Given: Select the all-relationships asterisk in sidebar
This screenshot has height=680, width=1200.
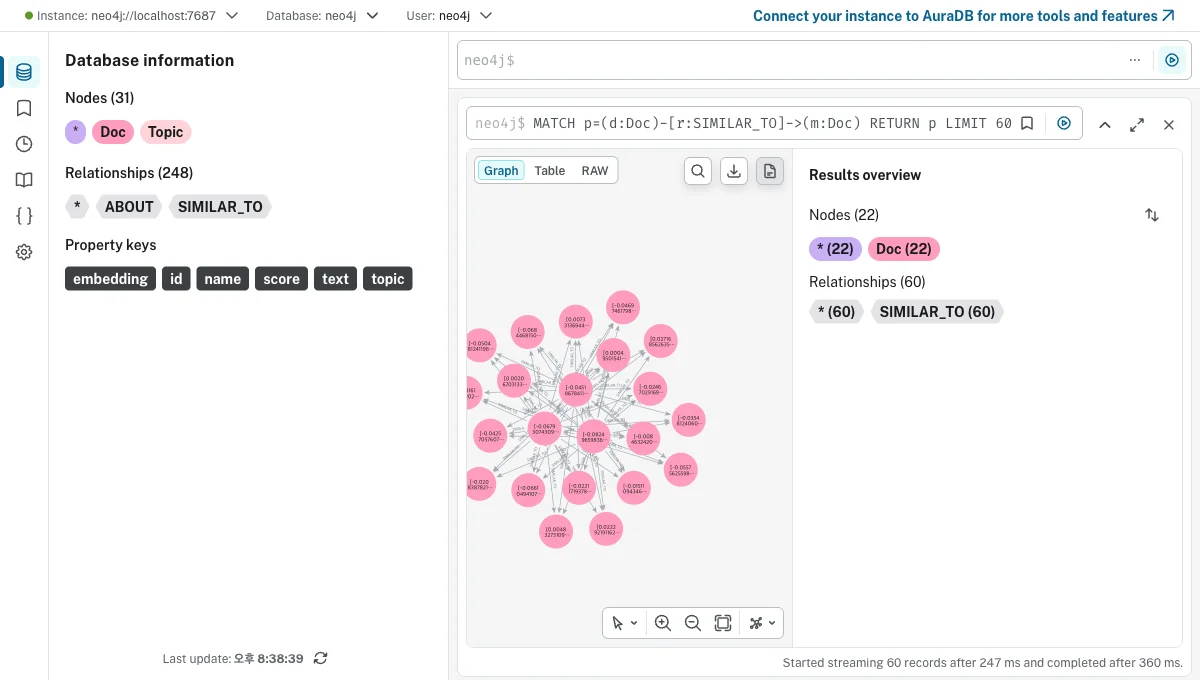Looking at the screenshot, I should (x=77, y=207).
